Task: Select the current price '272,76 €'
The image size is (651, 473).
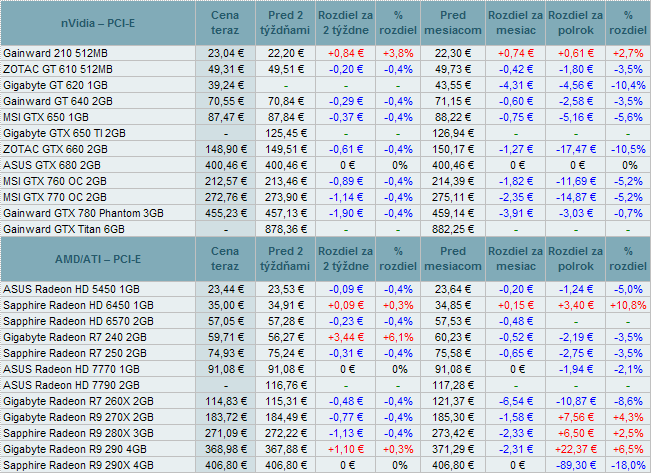Action: 226,197
